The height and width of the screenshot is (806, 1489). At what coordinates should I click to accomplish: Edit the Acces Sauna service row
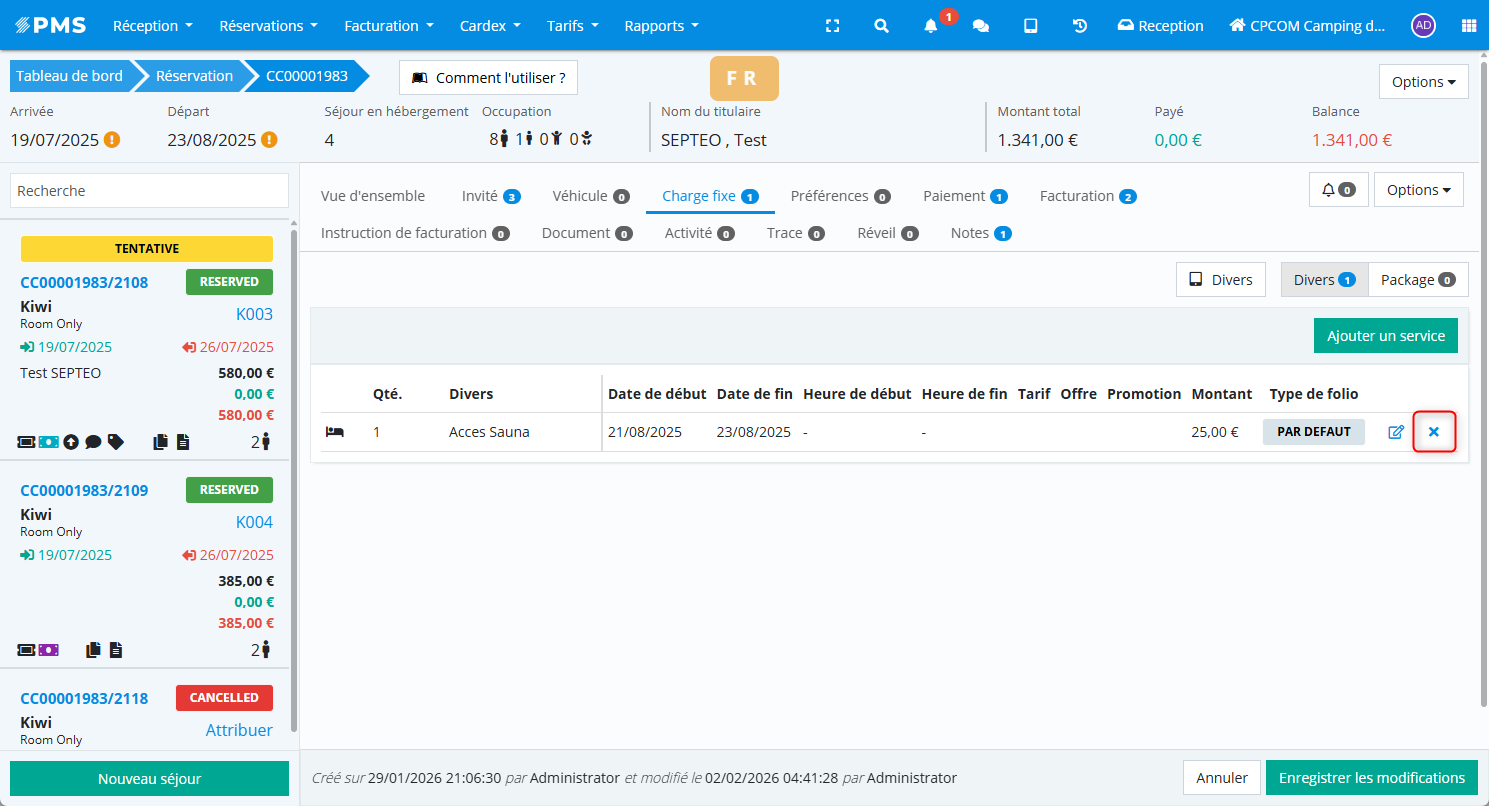pos(1396,432)
